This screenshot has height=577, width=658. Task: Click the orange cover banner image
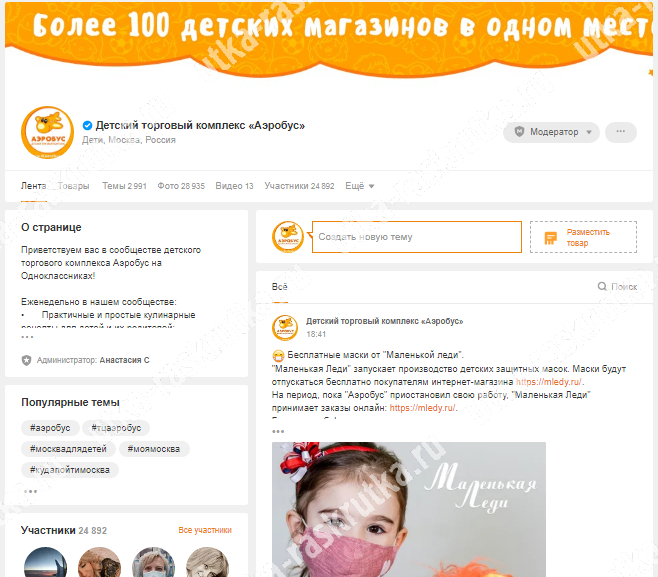[329, 39]
